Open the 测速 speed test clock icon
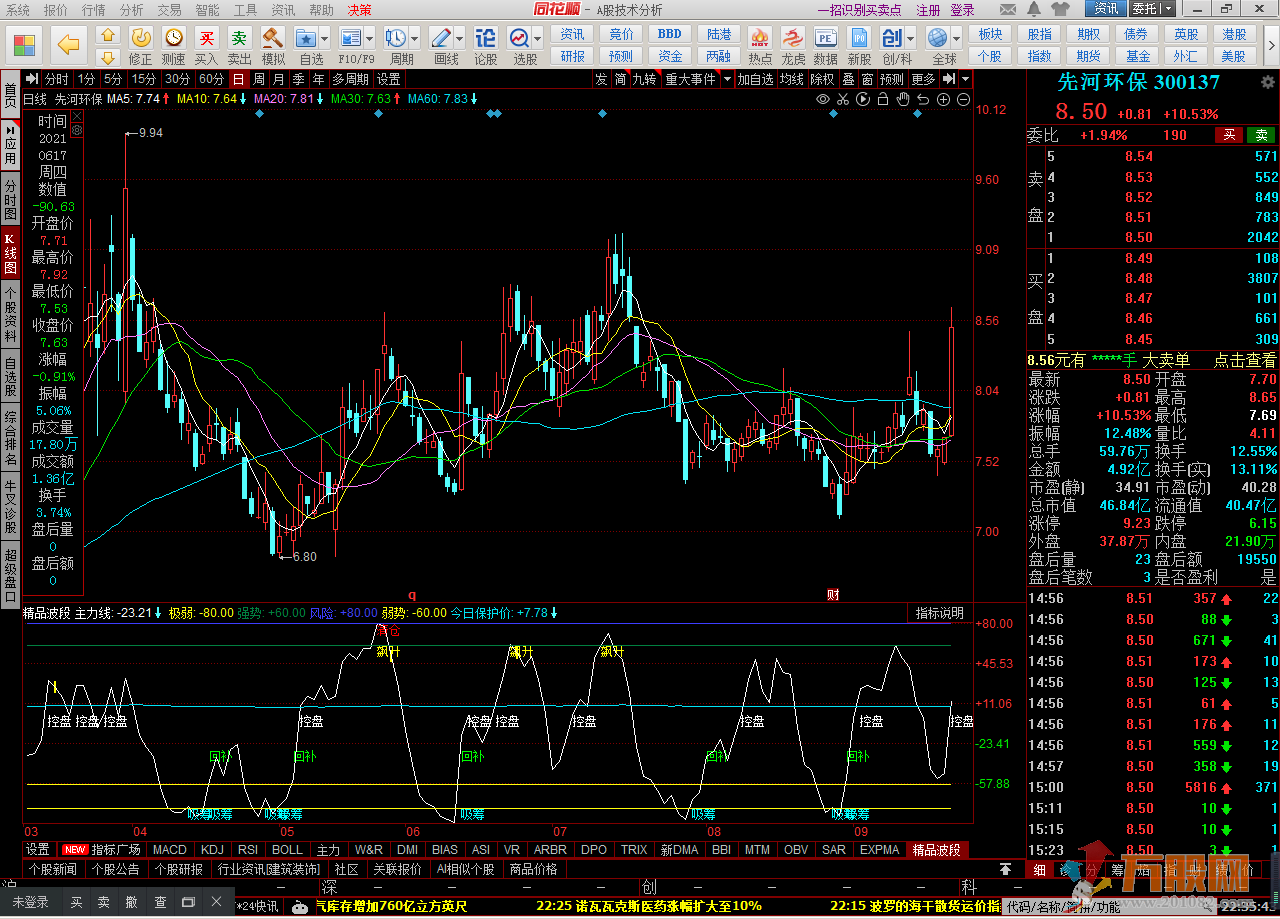This screenshot has width=1280, height=919. click(174, 38)
